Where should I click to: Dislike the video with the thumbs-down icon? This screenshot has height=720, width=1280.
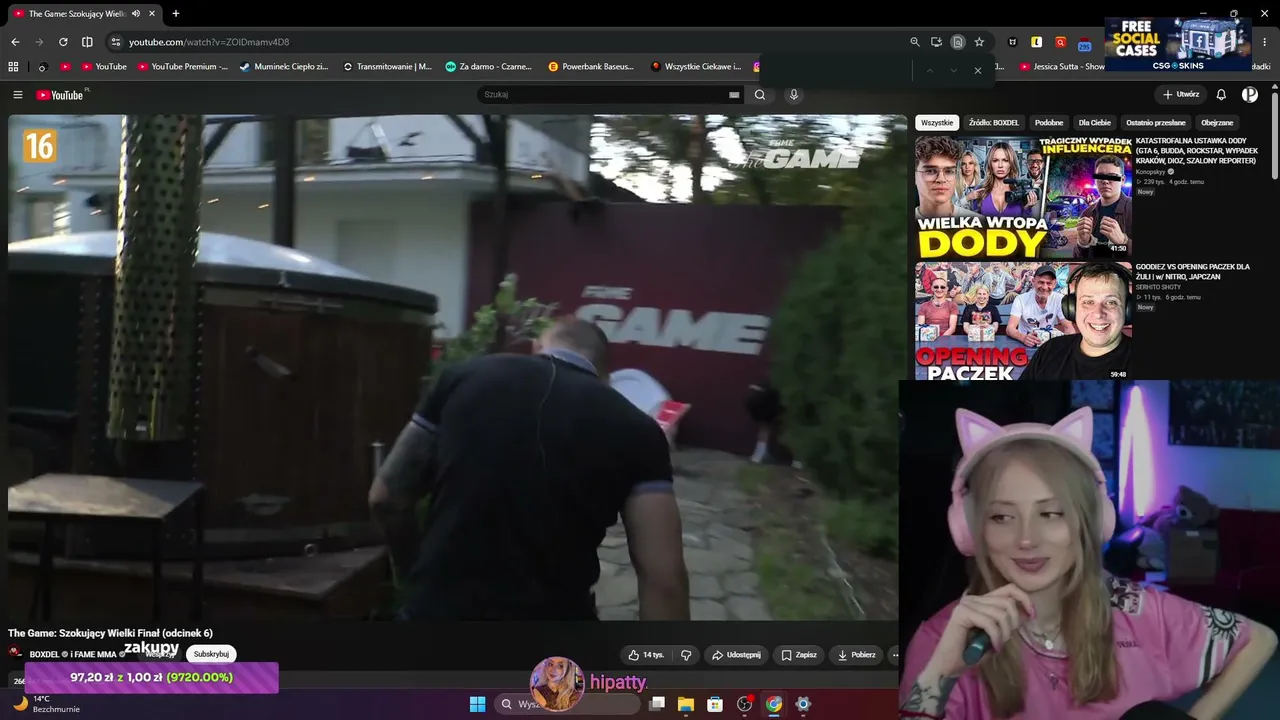pyautogui.click(x=686, y=655)
